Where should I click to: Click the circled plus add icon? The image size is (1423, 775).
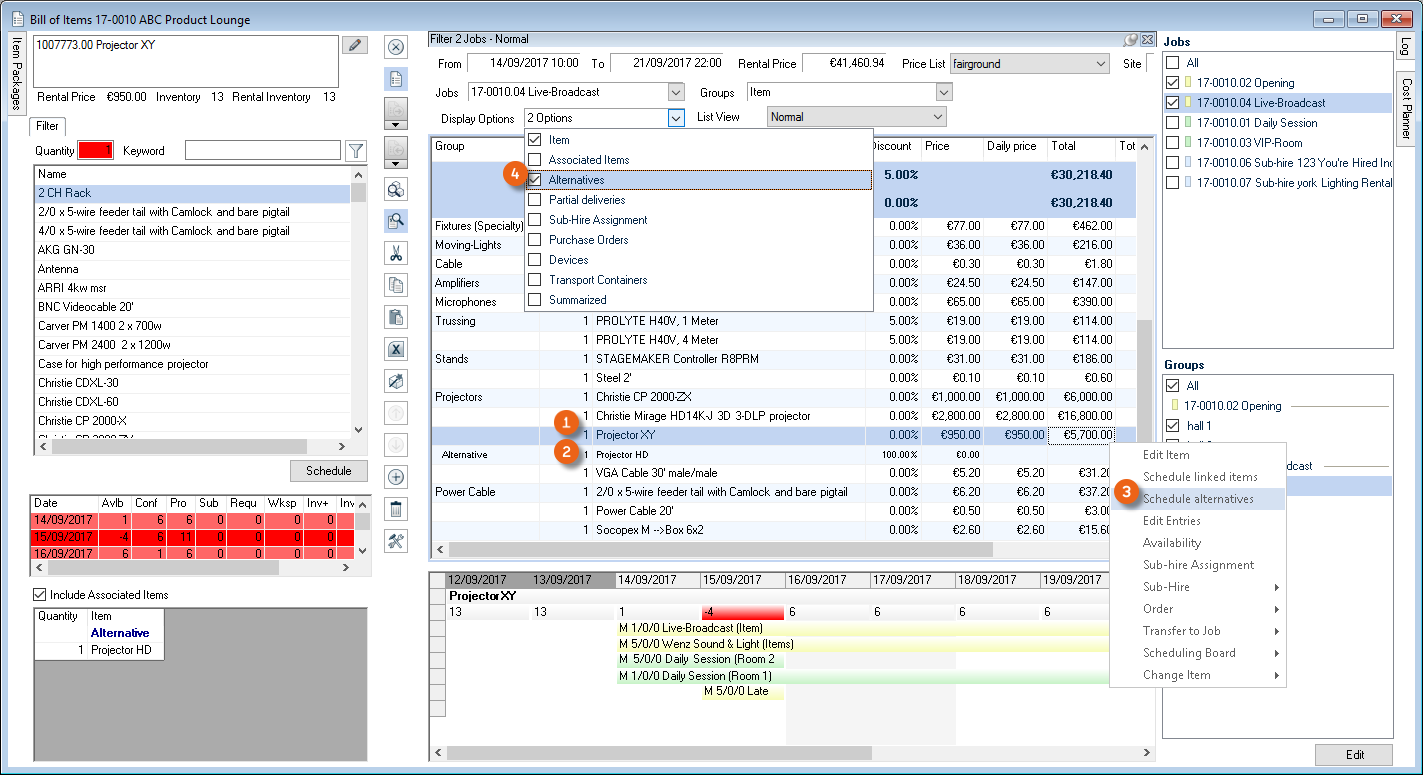coord(395,477)
